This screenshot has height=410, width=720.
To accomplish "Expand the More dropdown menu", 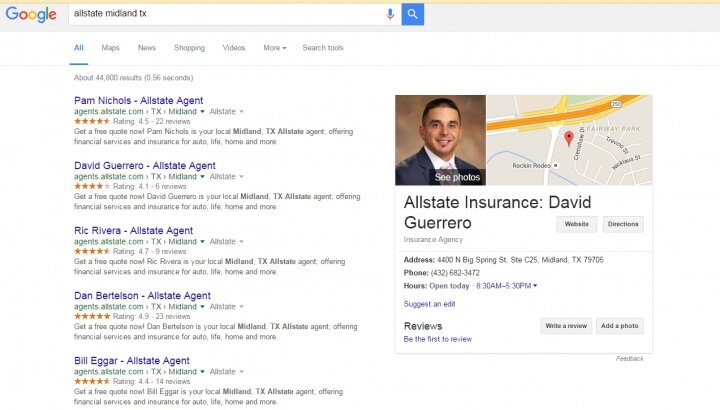I will (x=275, y=48).
